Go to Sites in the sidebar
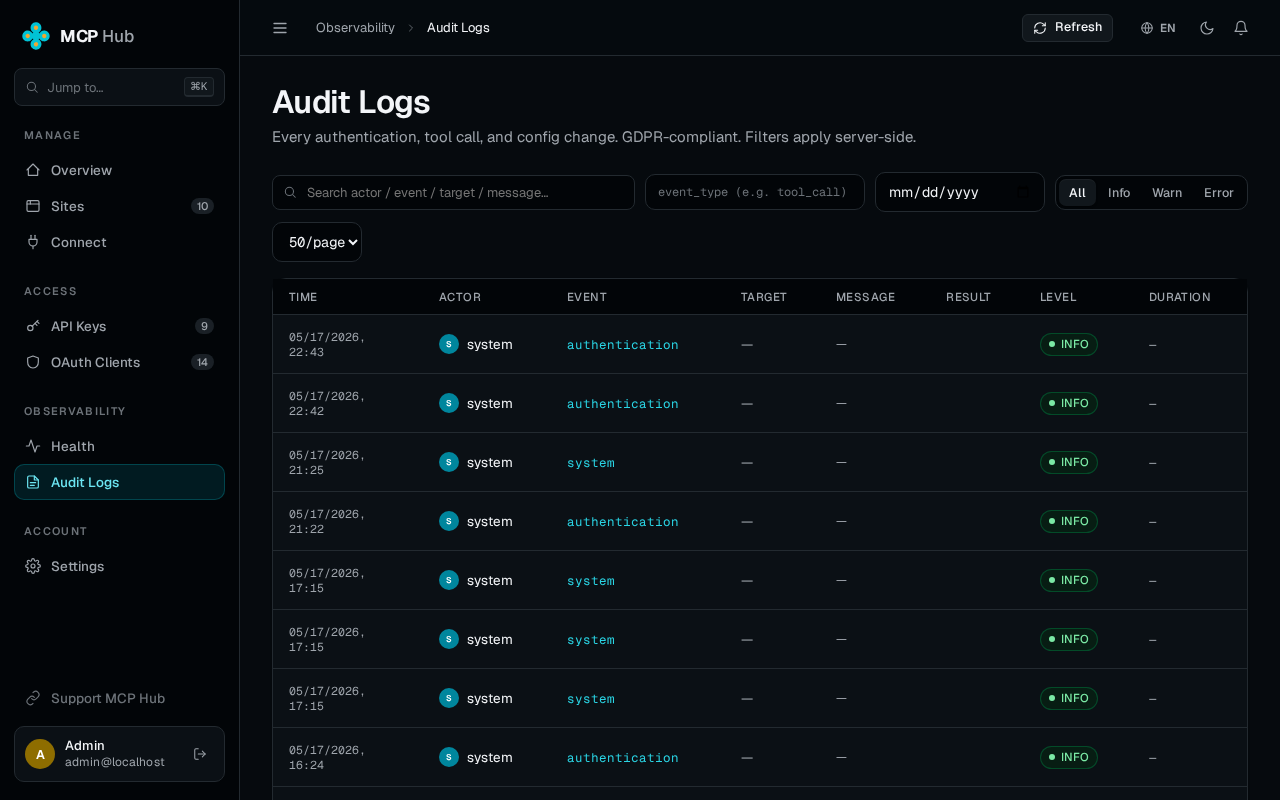Screen dimensions: 1280x800 pyautogui.click(x=119, y=206)
